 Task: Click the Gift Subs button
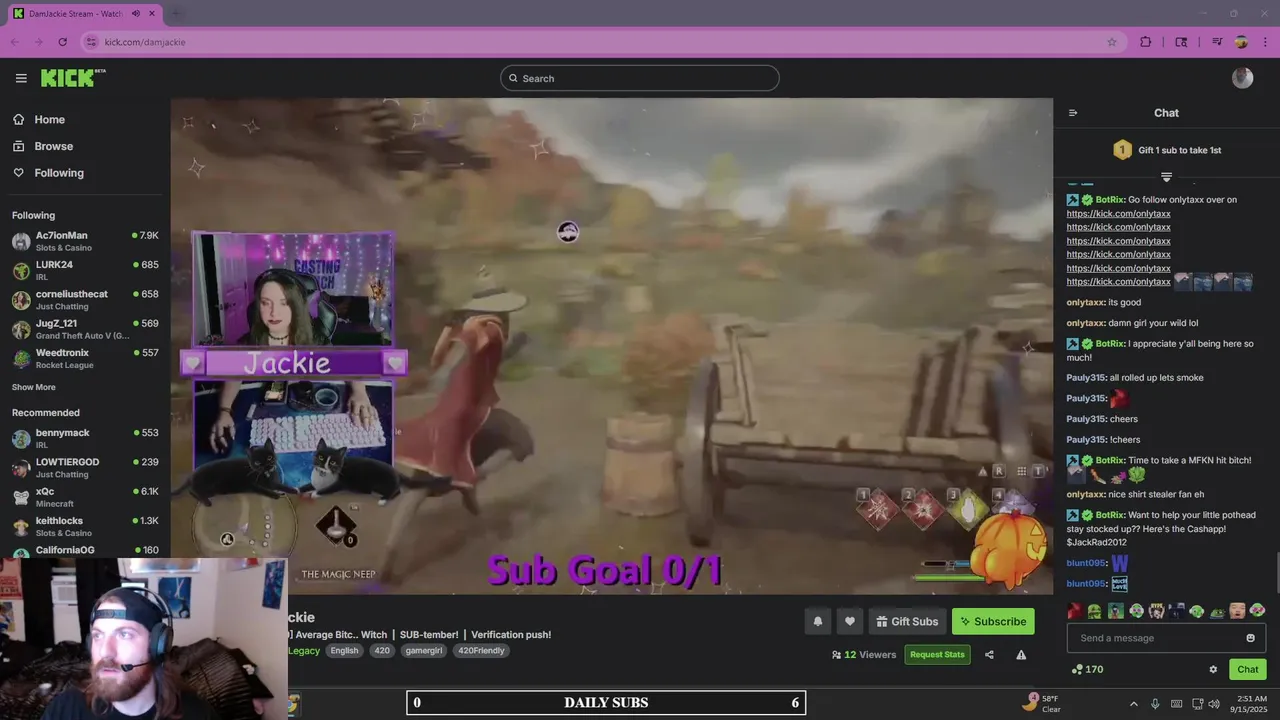(x=907, y=621)
